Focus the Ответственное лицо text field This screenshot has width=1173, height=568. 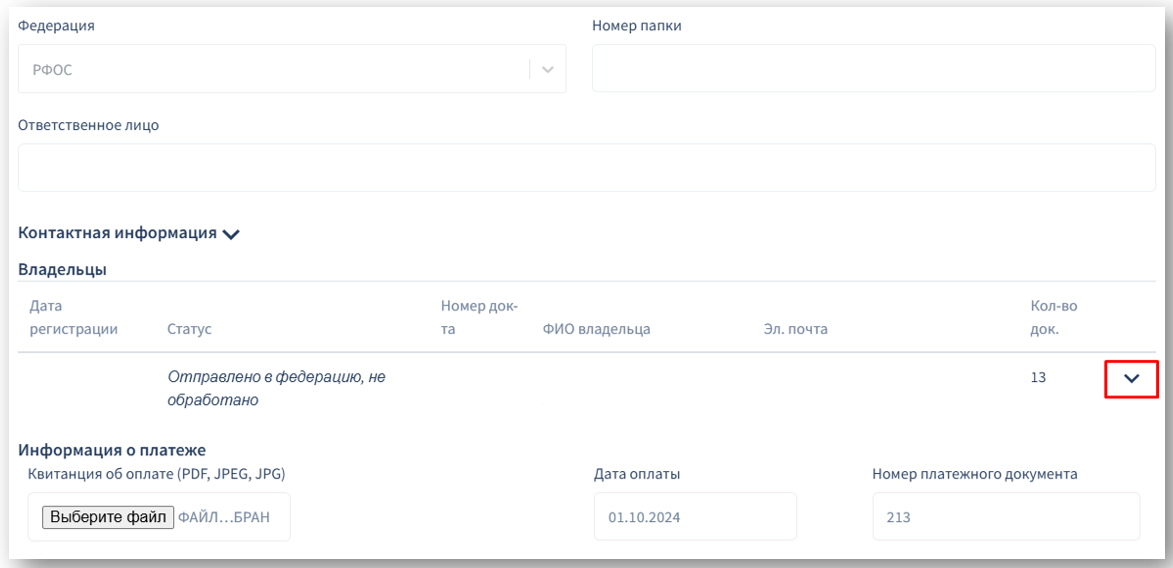point(587,168)
